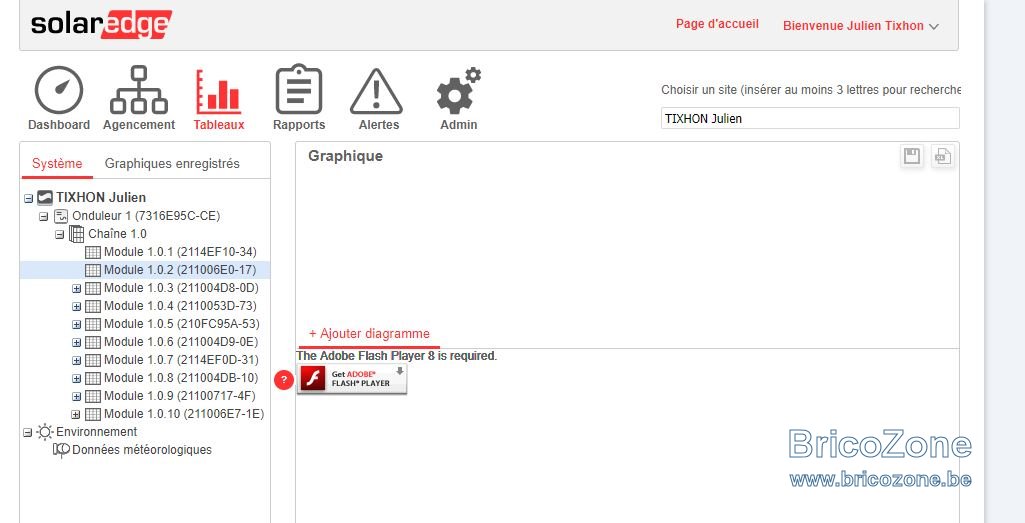Screen dimensions: 1025x523
Task: Open the Alertes warning triangle icon
Action: pyautogui.click(x=377, y=92)
